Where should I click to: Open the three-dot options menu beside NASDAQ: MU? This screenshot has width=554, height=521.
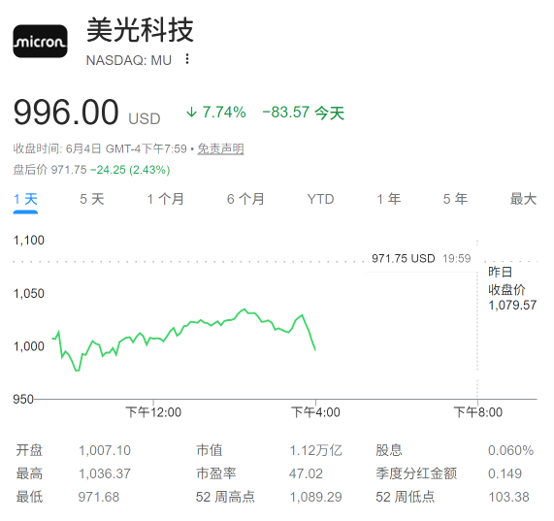click(x=187, y=59)
